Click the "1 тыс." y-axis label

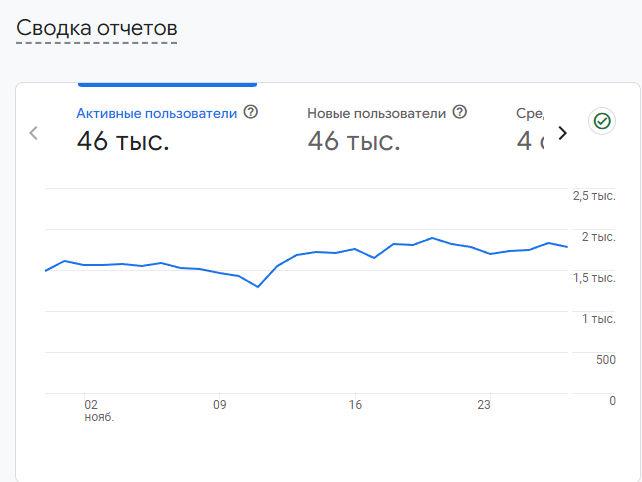598,319
